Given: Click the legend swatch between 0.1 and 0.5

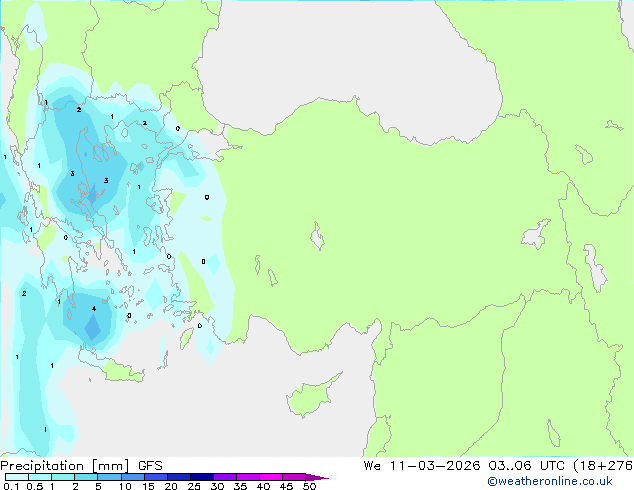Looking at the screenshot, I should pos(17,477).
